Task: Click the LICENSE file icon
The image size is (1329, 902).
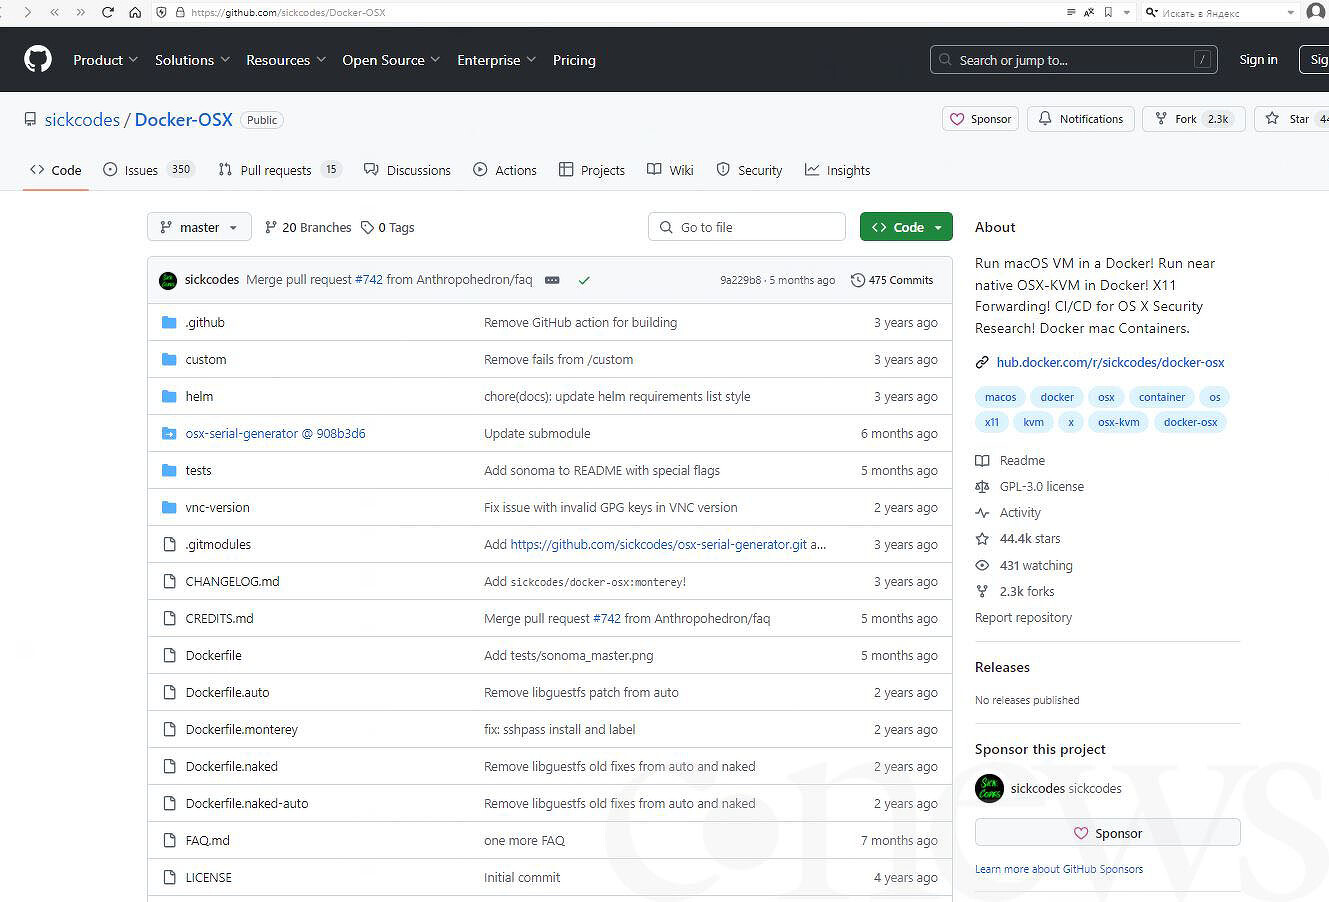Action: 169,877
